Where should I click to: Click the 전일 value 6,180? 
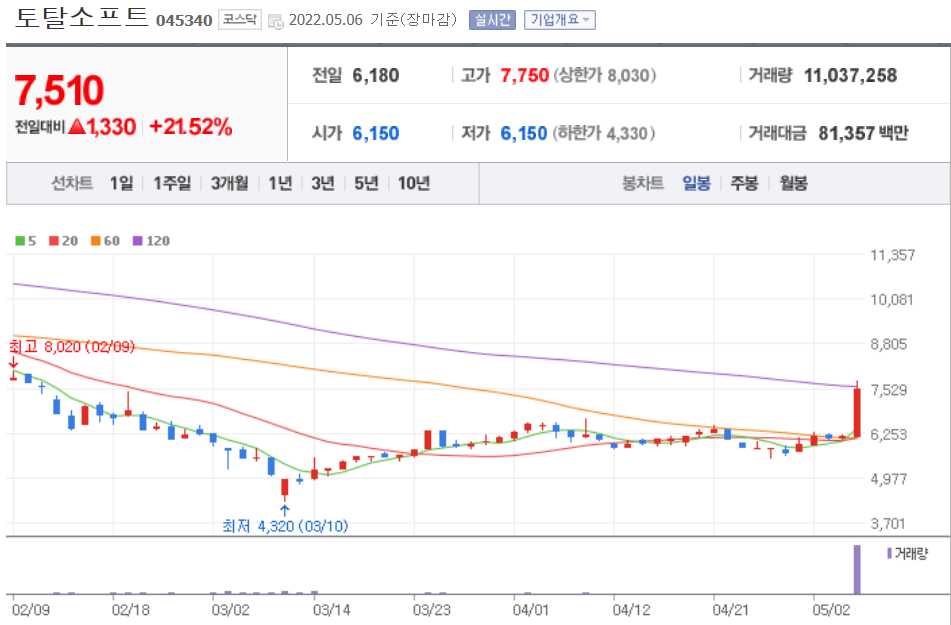pyautogui.click(x=375, y=76)
